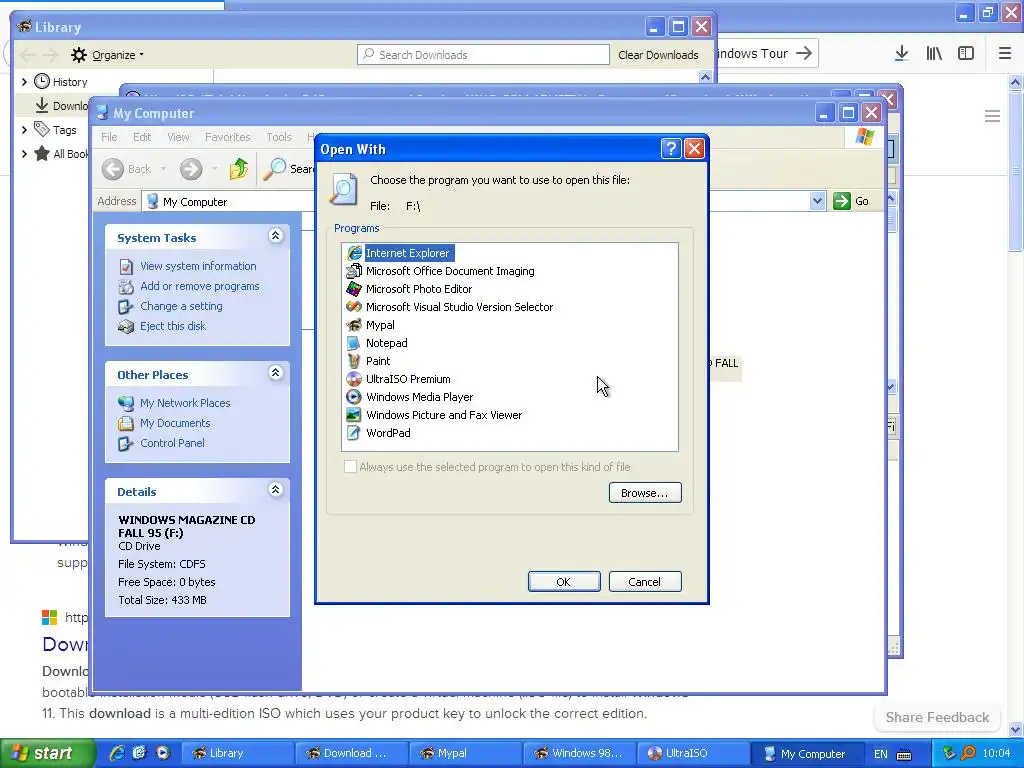1024x768 pixels.
Task: Switch to Library taskbar button
Action: click(236, 753)
